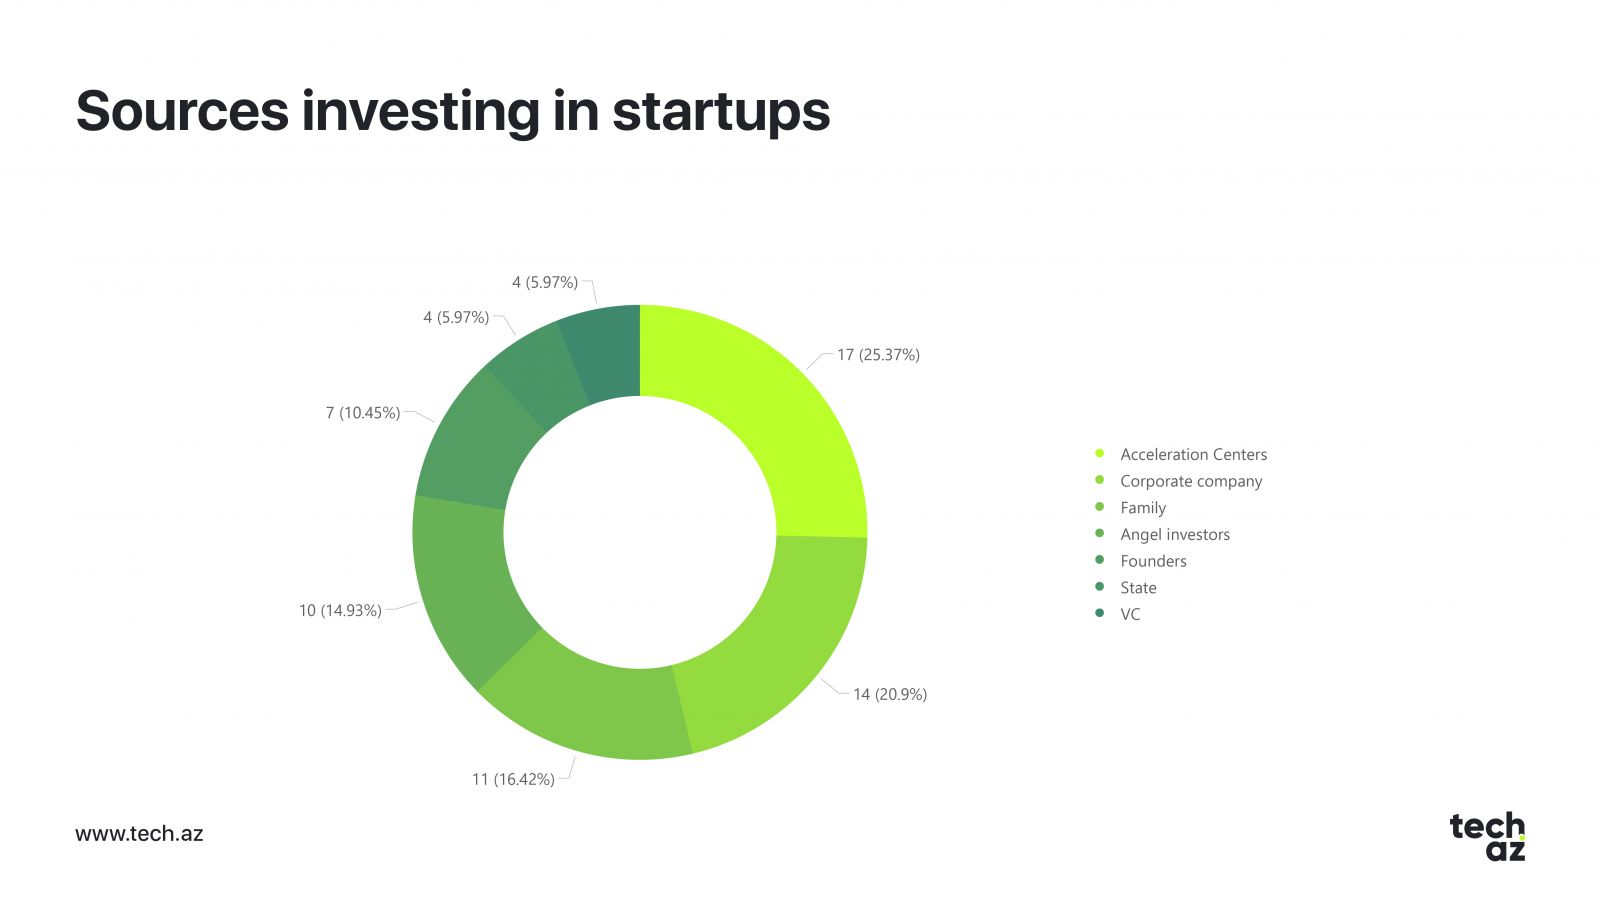This screenshot has height=900, width=1600.
Task: Click the 7 (10.45%) data label
Action: tap(363, 413)
